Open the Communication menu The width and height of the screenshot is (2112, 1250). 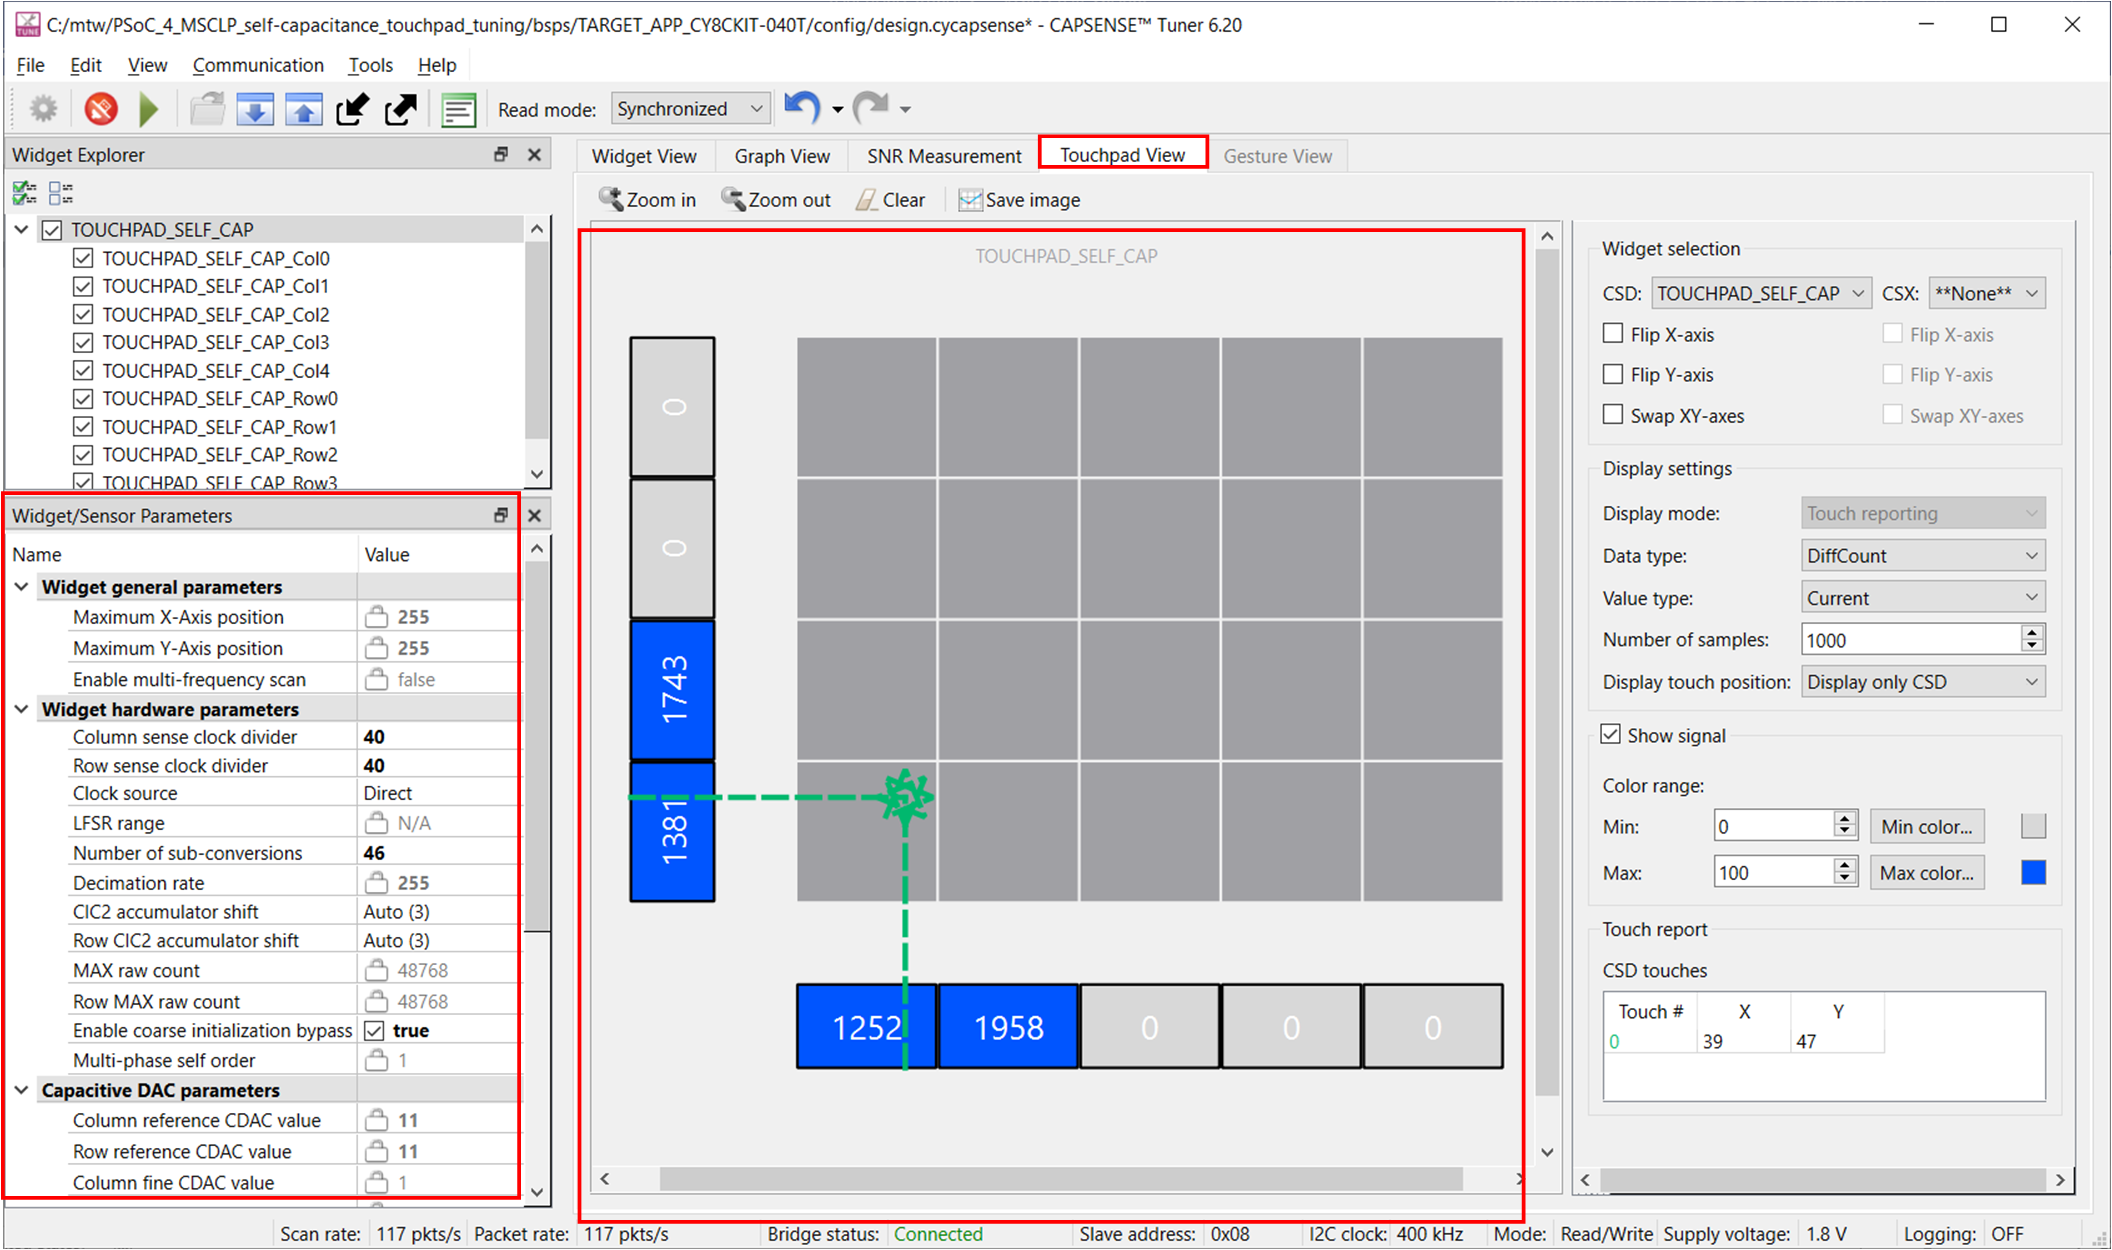pyautogui.click(x=258, y=65)
